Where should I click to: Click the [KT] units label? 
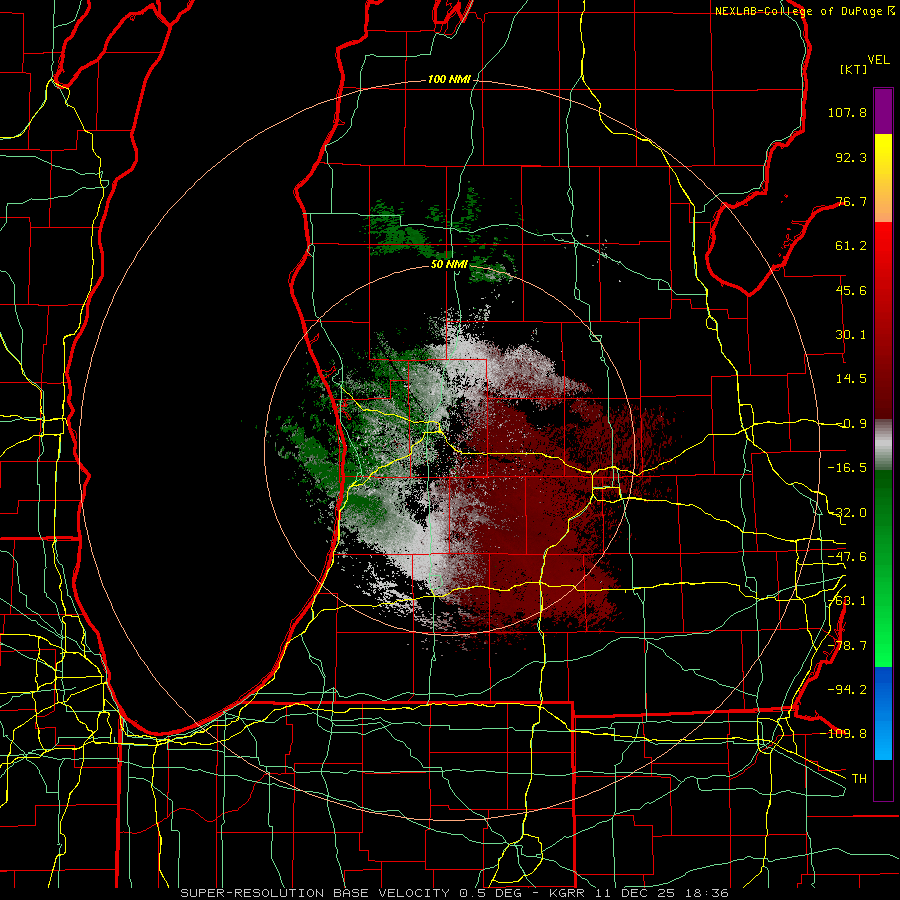(854, 69)
